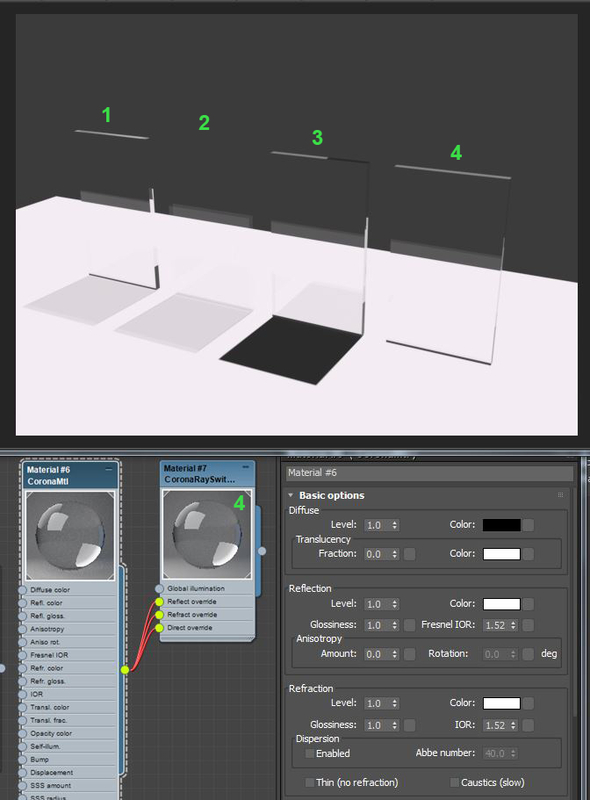Screen dimensions: 590x800
Task: Click the Opacity color input socket
Action: tap(22, 734)
